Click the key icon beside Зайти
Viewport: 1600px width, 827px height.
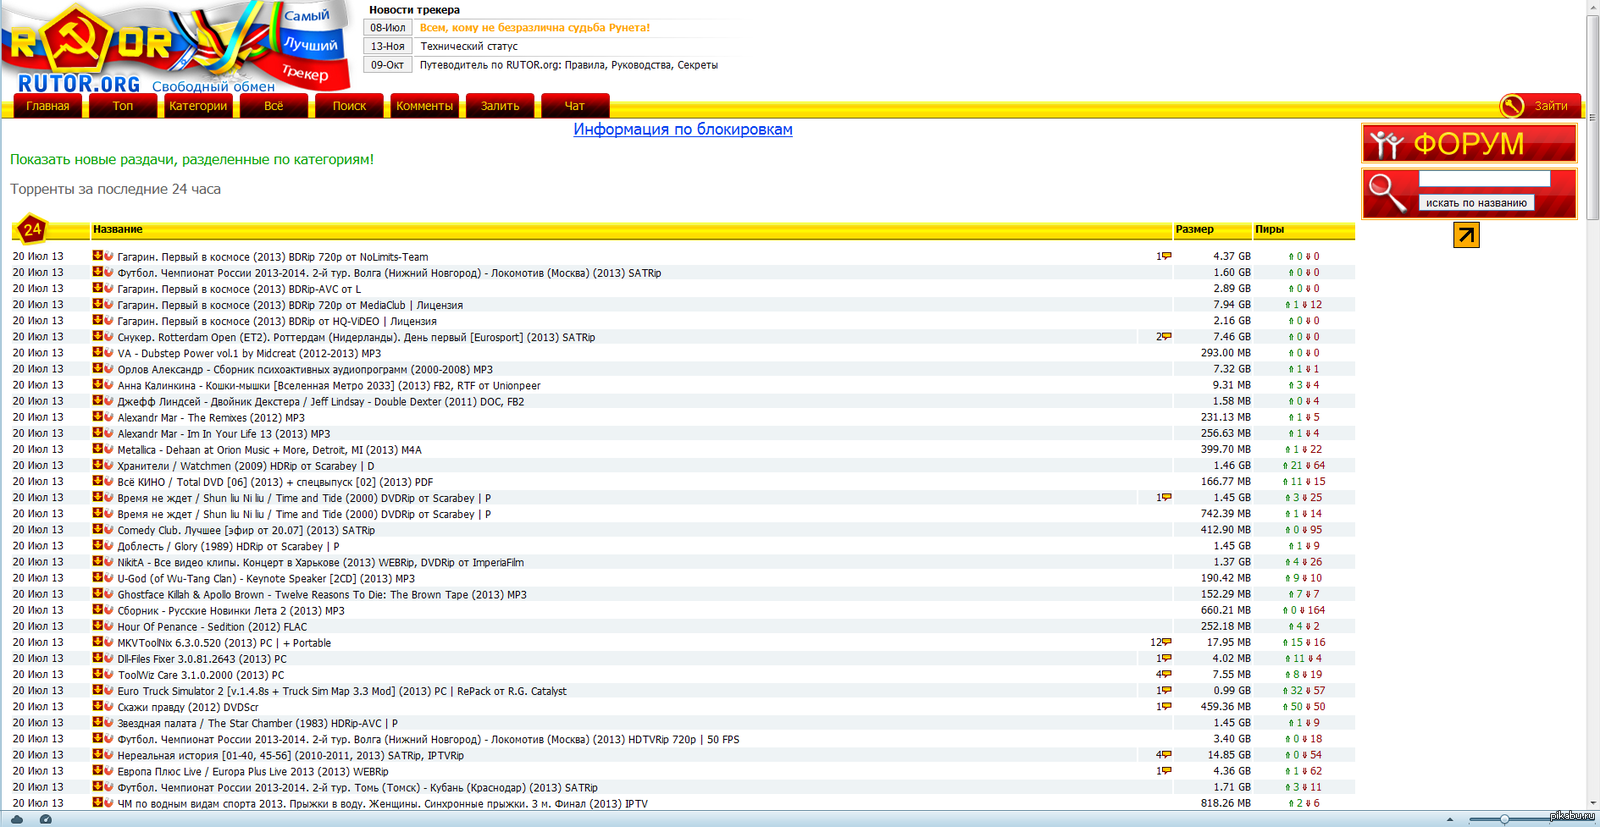point(1512,105)
